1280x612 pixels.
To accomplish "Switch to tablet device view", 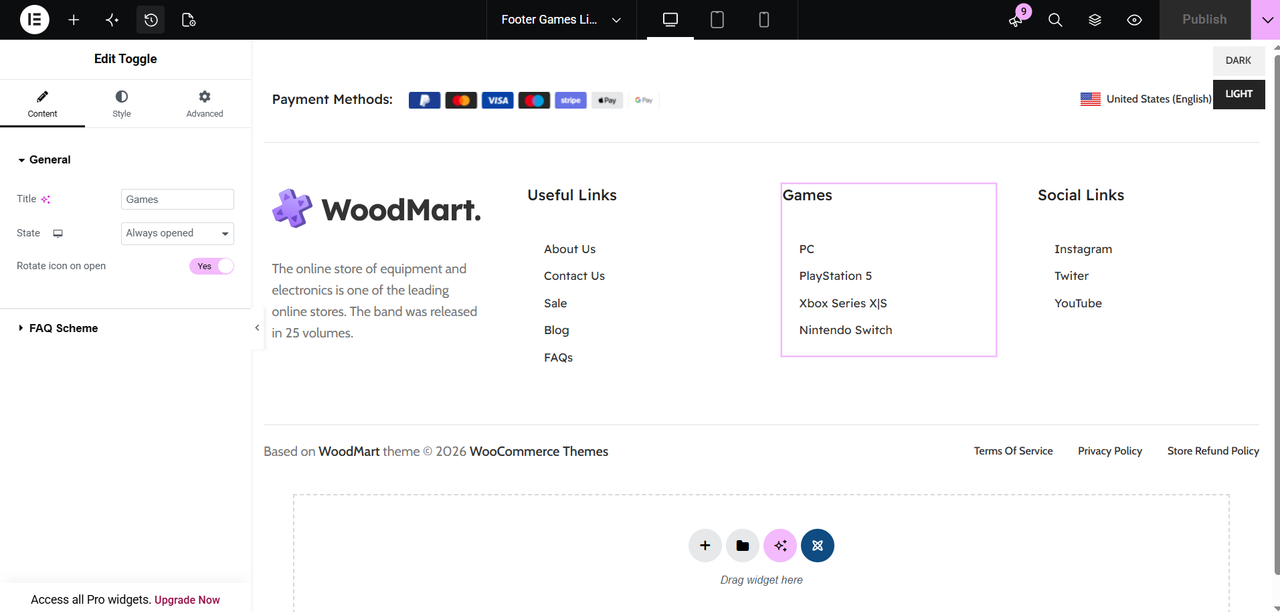I will [717, 20].
